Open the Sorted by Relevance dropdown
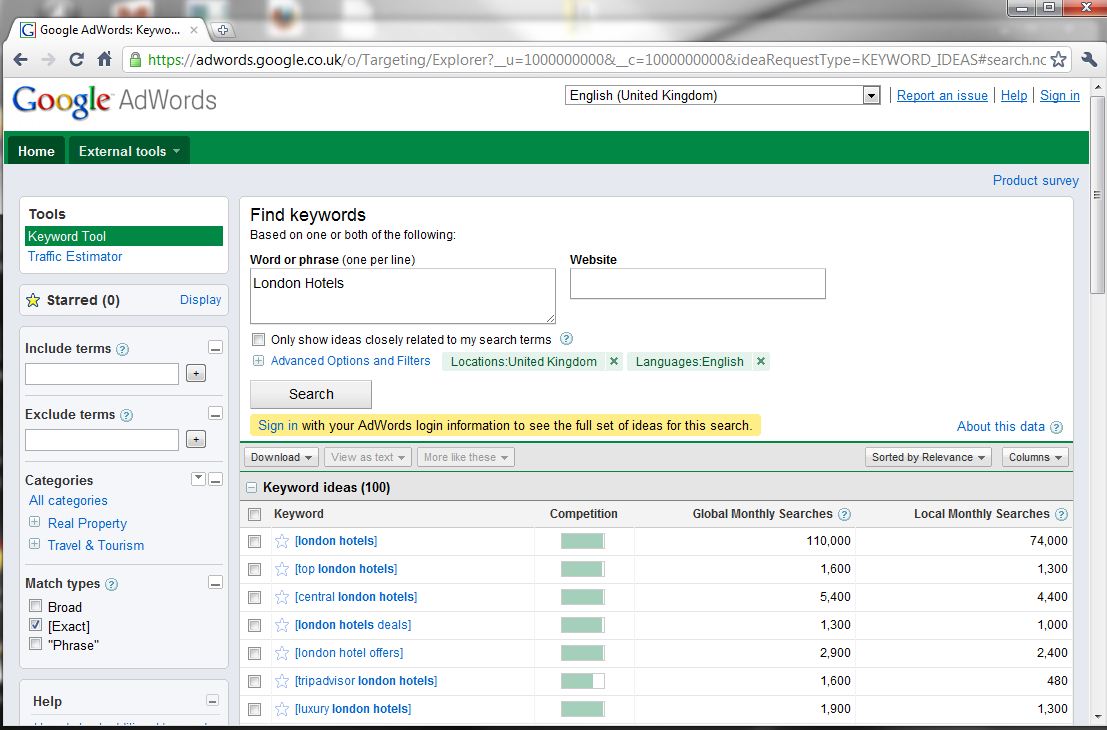1107x730 pixels. click(928, 457)
